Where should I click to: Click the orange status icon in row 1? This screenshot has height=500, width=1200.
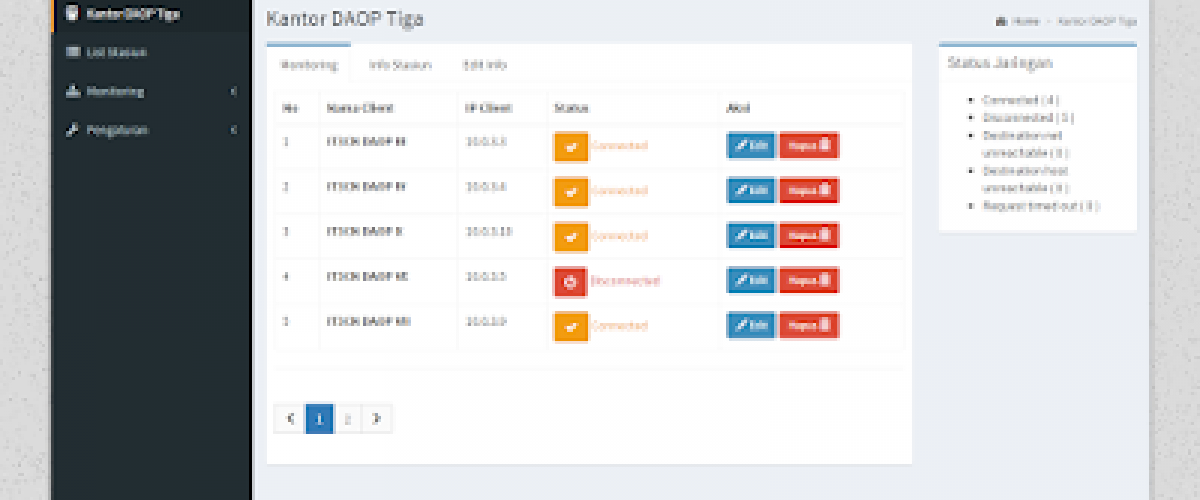point(570,146)
